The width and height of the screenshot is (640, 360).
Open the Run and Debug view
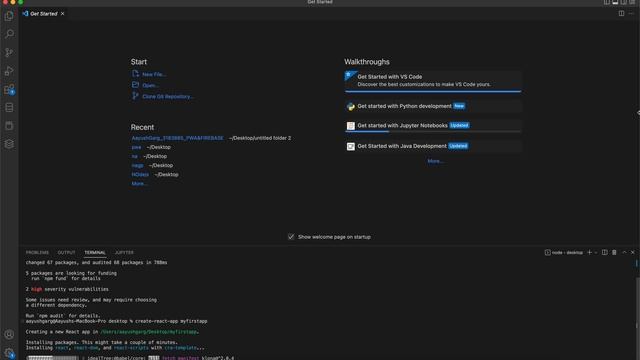coord(9,71)
